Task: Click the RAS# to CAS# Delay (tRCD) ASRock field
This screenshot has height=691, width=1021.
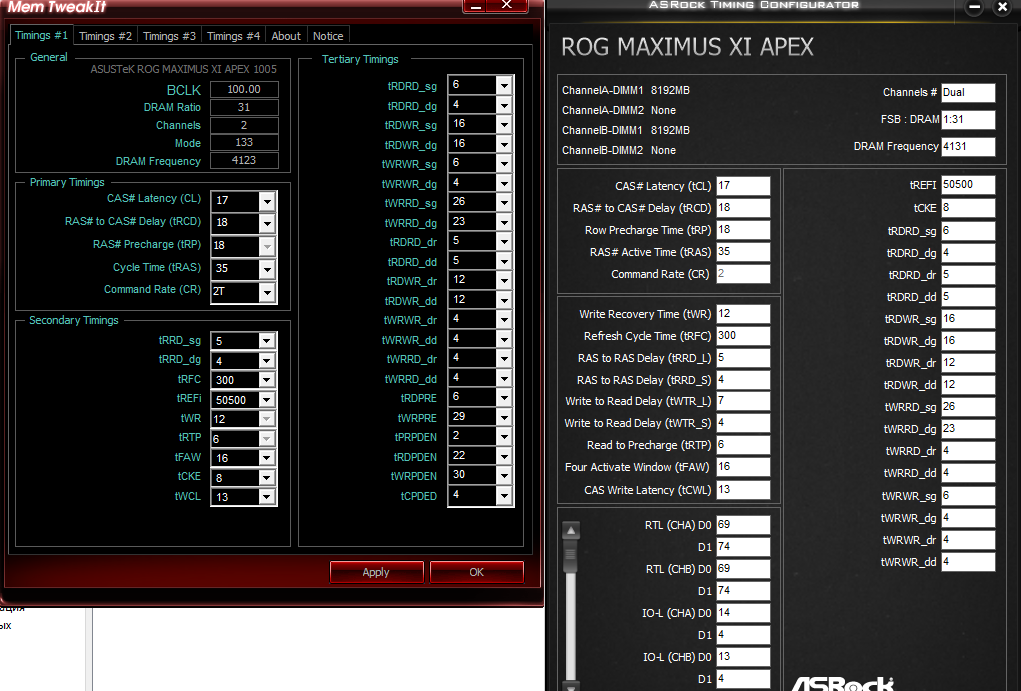Action: [x=743, y=208]
